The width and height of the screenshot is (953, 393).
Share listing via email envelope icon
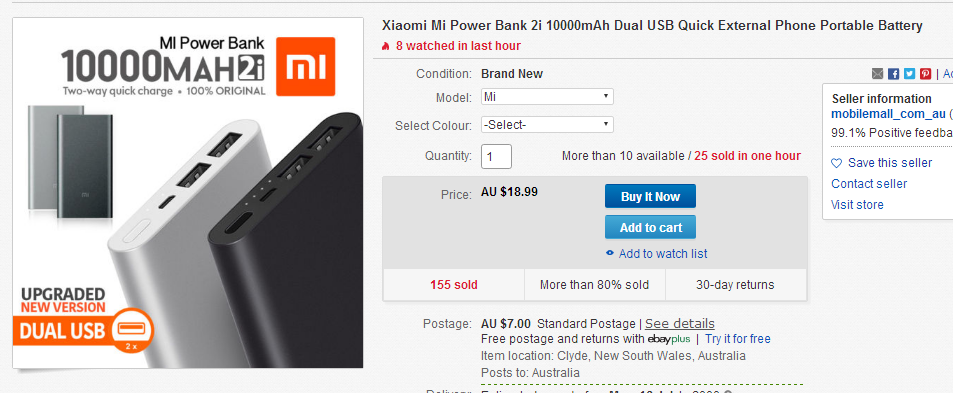[x=877, y=73]
